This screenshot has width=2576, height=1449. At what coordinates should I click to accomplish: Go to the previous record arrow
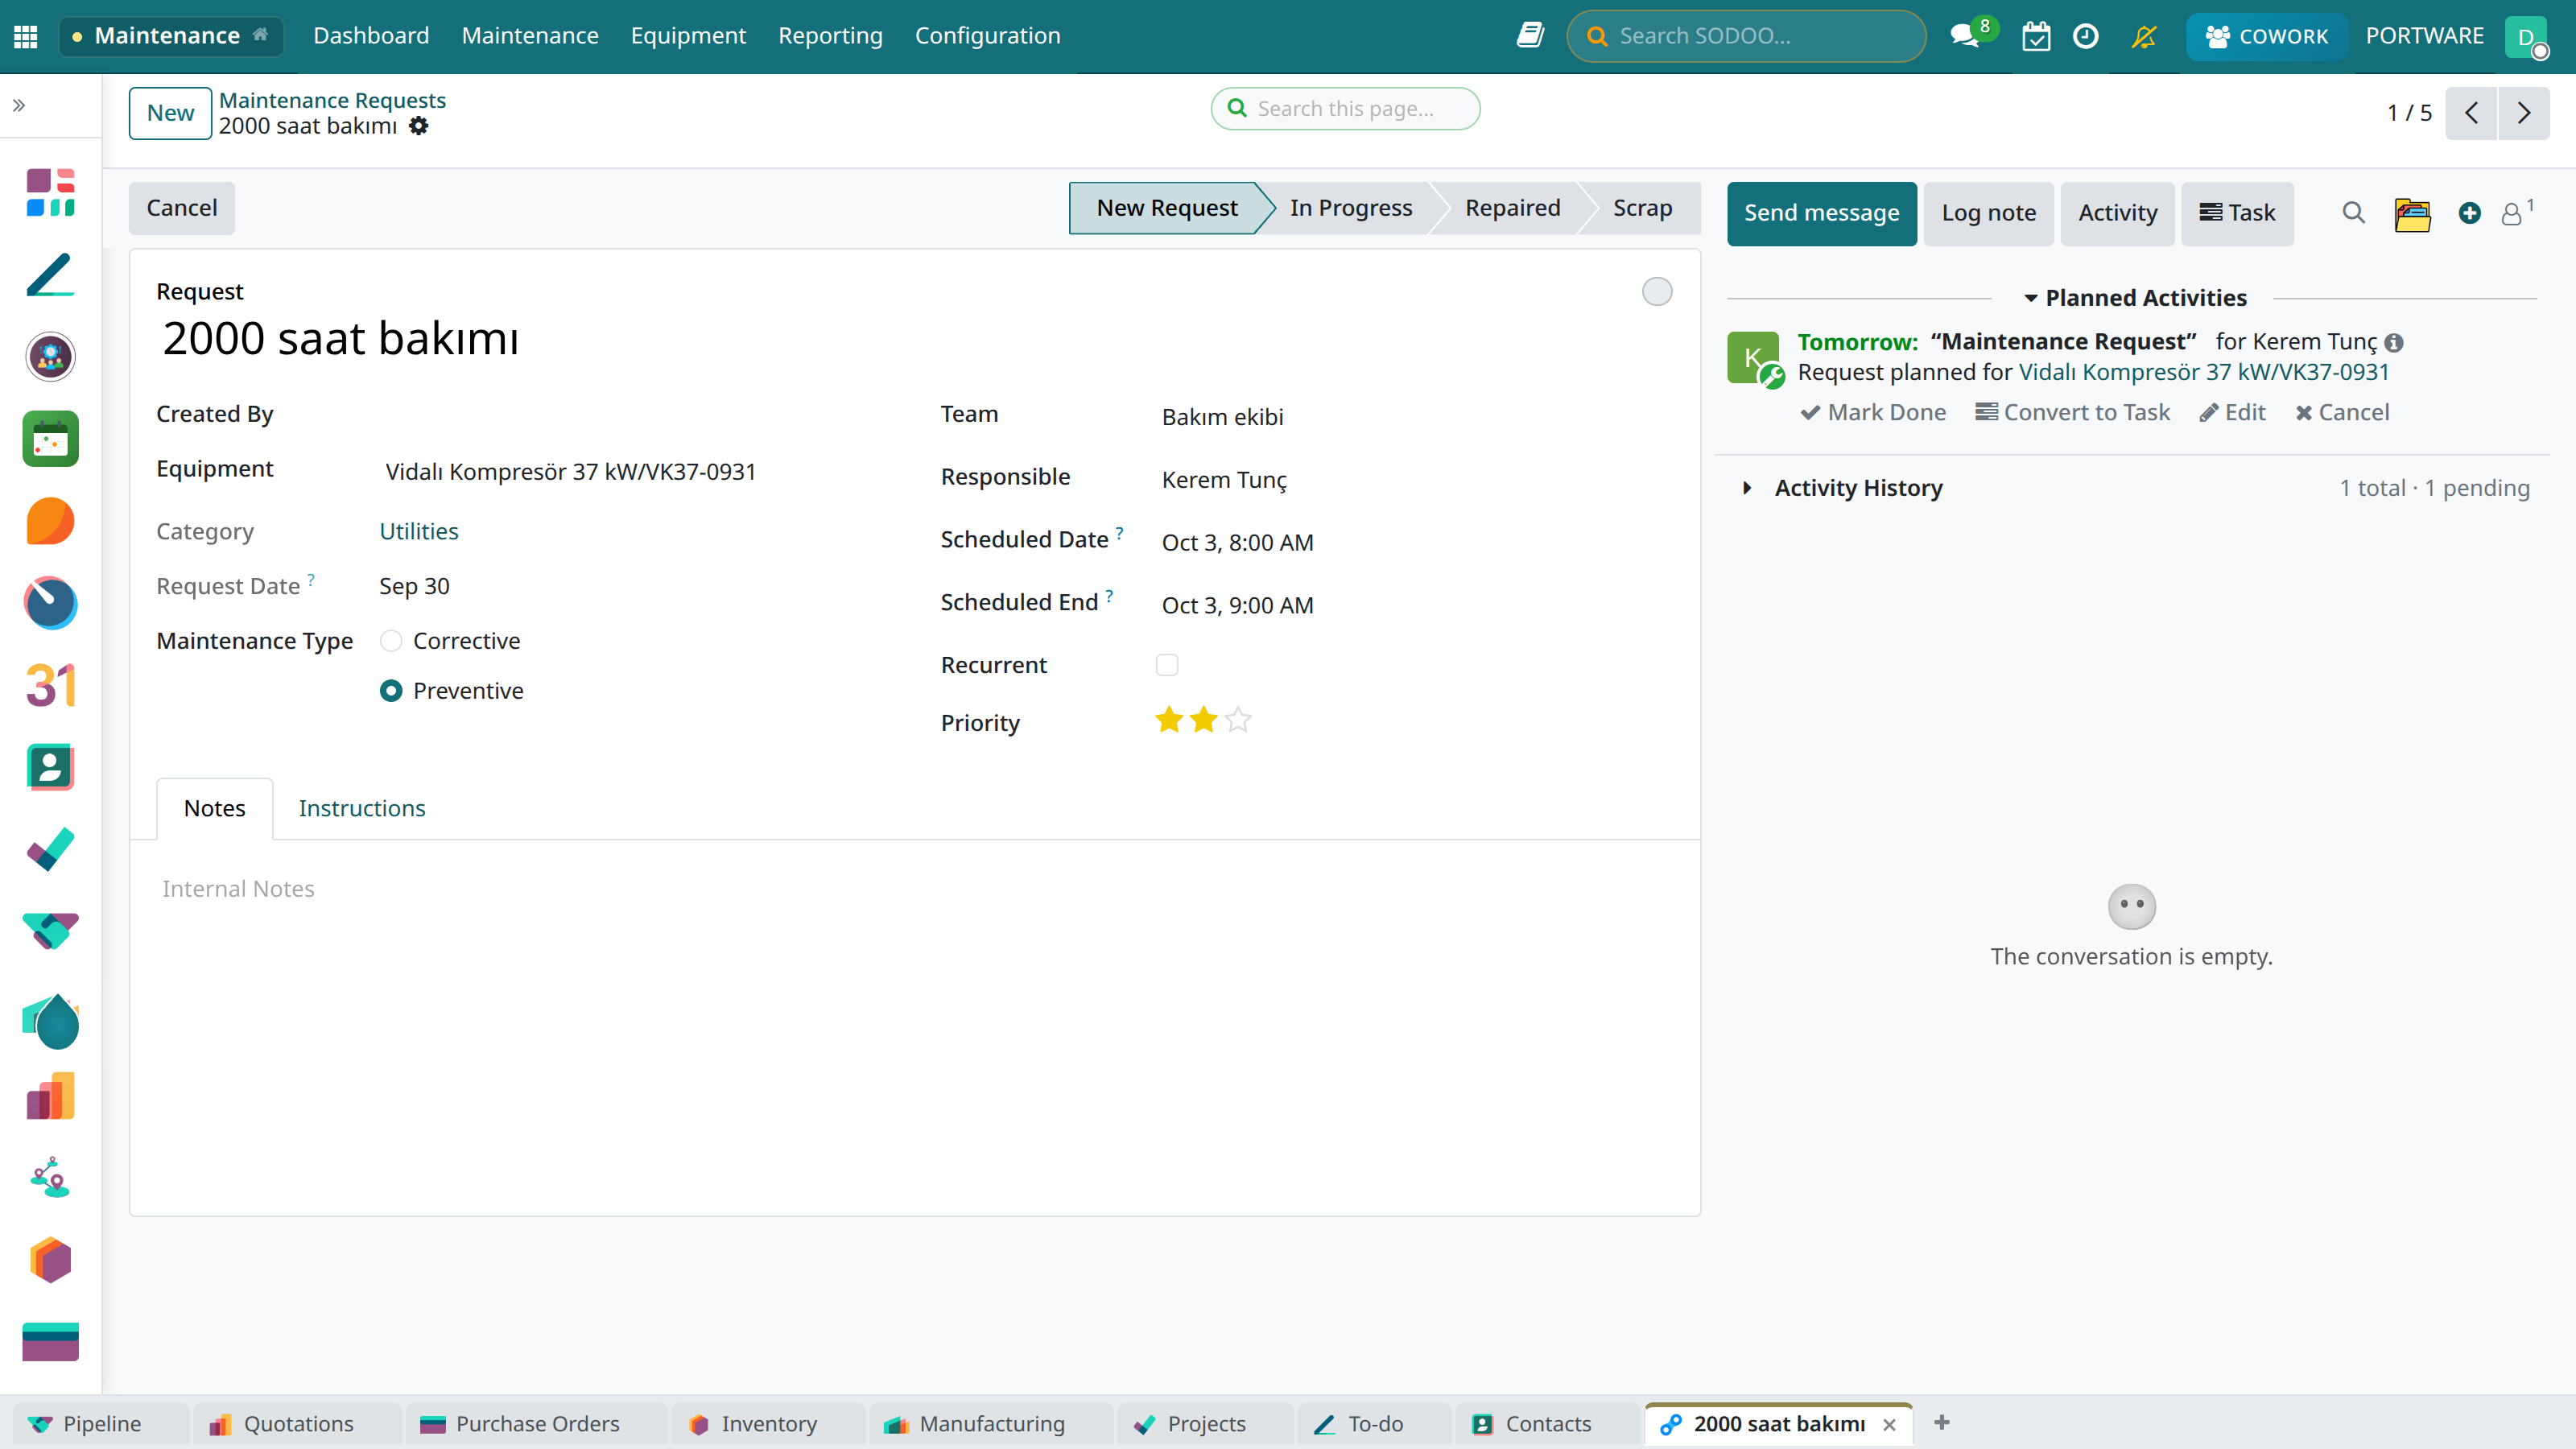2471,113
